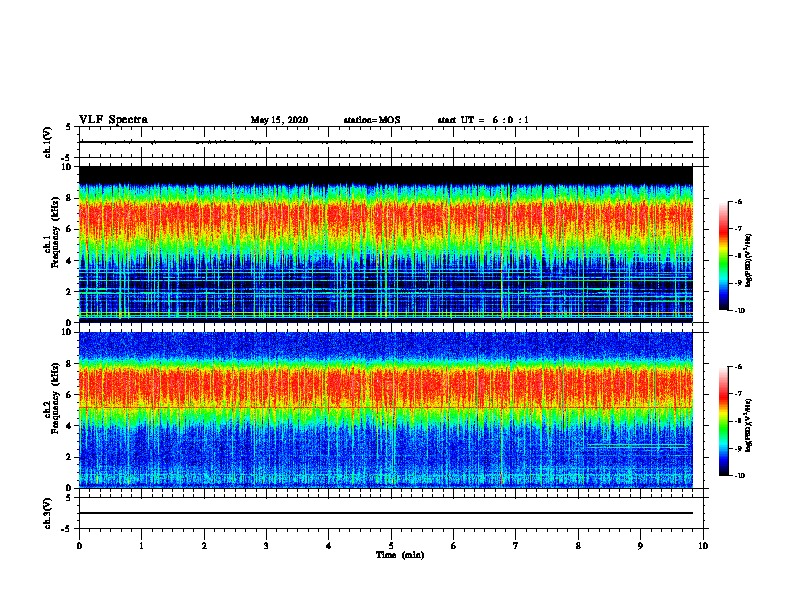Click the '5' minute tick on the time axis
This screenshot has height=612, width=792.
[x=391, y=546]
